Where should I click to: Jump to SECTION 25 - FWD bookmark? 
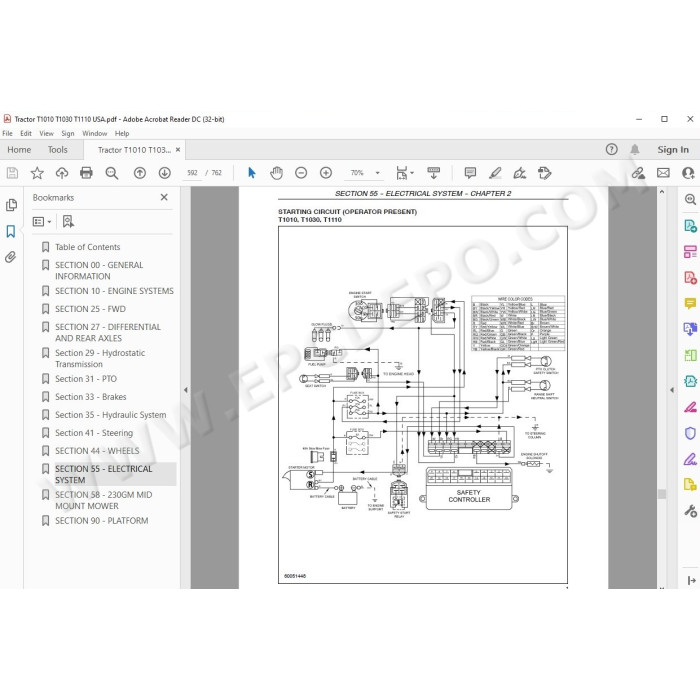pyautogui.click(x=90, y=309)
